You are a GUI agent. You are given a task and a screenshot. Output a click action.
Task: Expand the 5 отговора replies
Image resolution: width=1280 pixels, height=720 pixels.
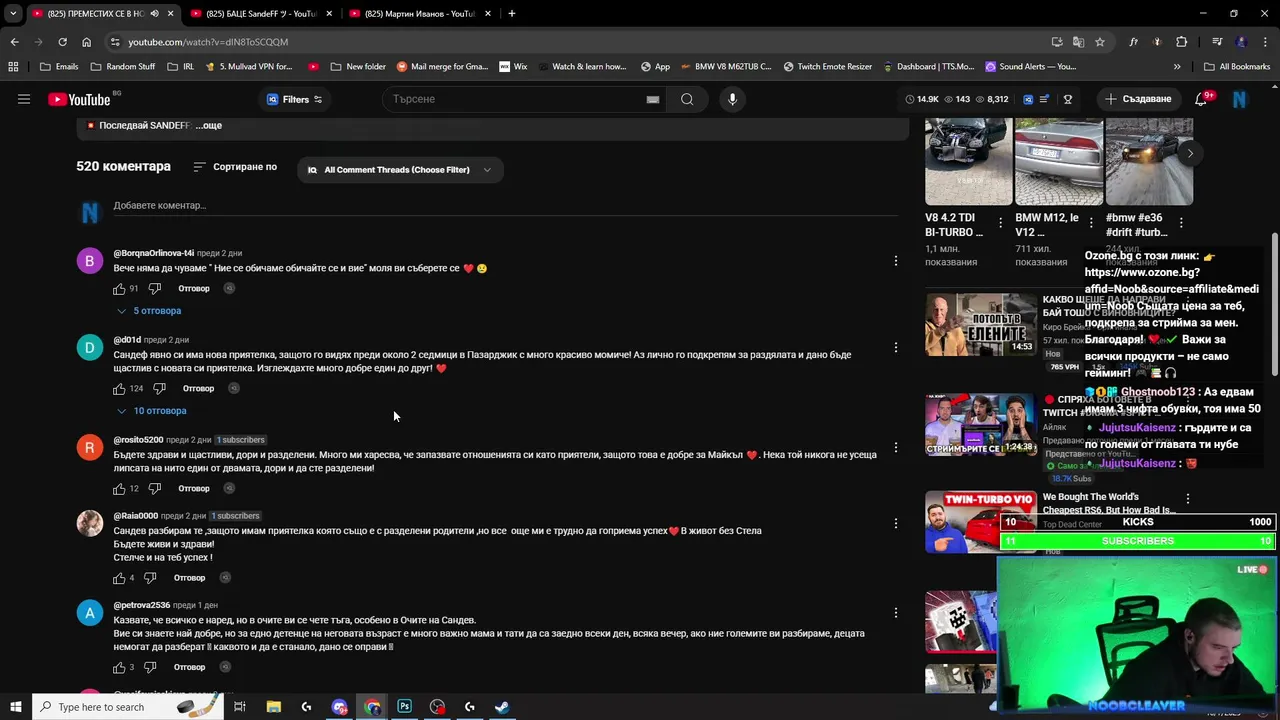[x=149, y=311]
